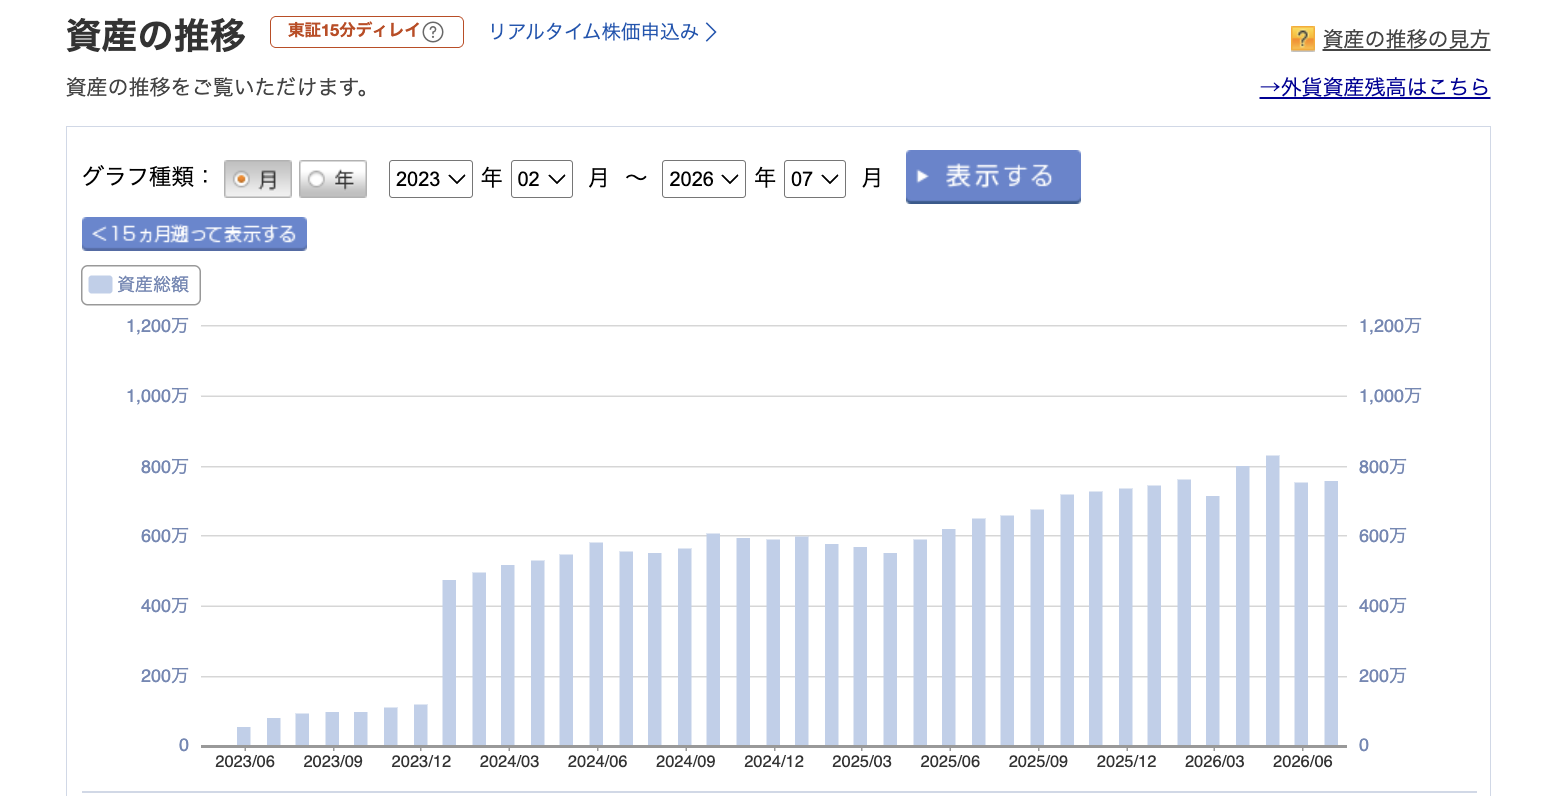
Task: Click ＜15ヵ月遡って表示する button
Action: pyautogui.click(x=194, y=234)
